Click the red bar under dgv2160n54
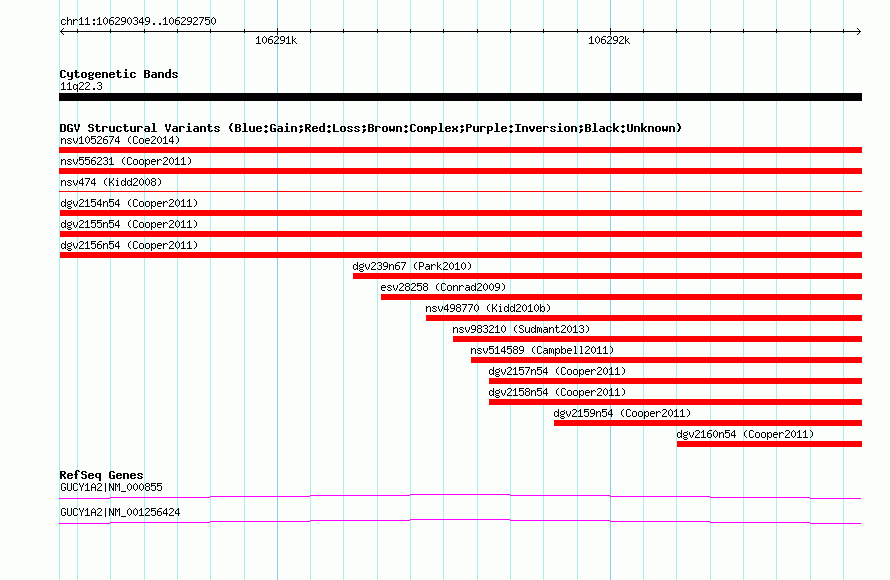The width and height of the screenshot is (890, 580). pos(769,444)
